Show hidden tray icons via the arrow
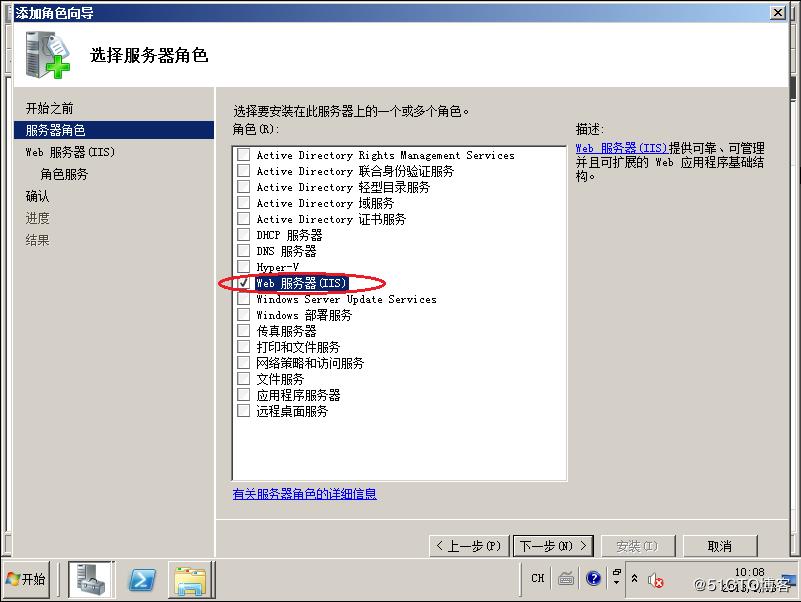The width and height of the screenshot is (801, 602). click(x=634, y=578)
